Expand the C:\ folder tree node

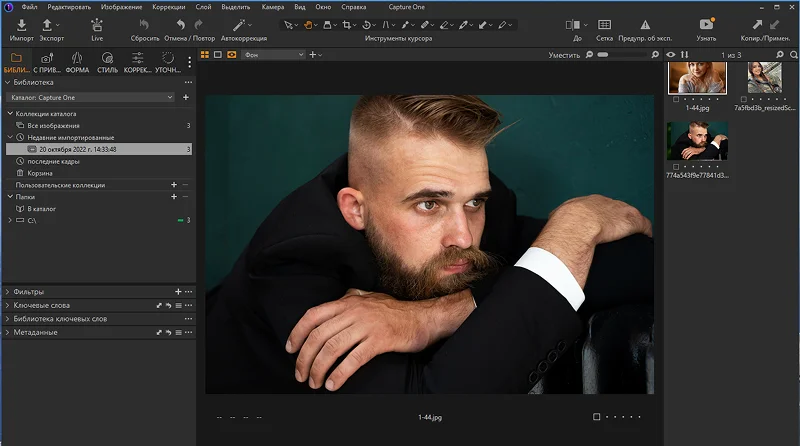(x=9, y=219)
